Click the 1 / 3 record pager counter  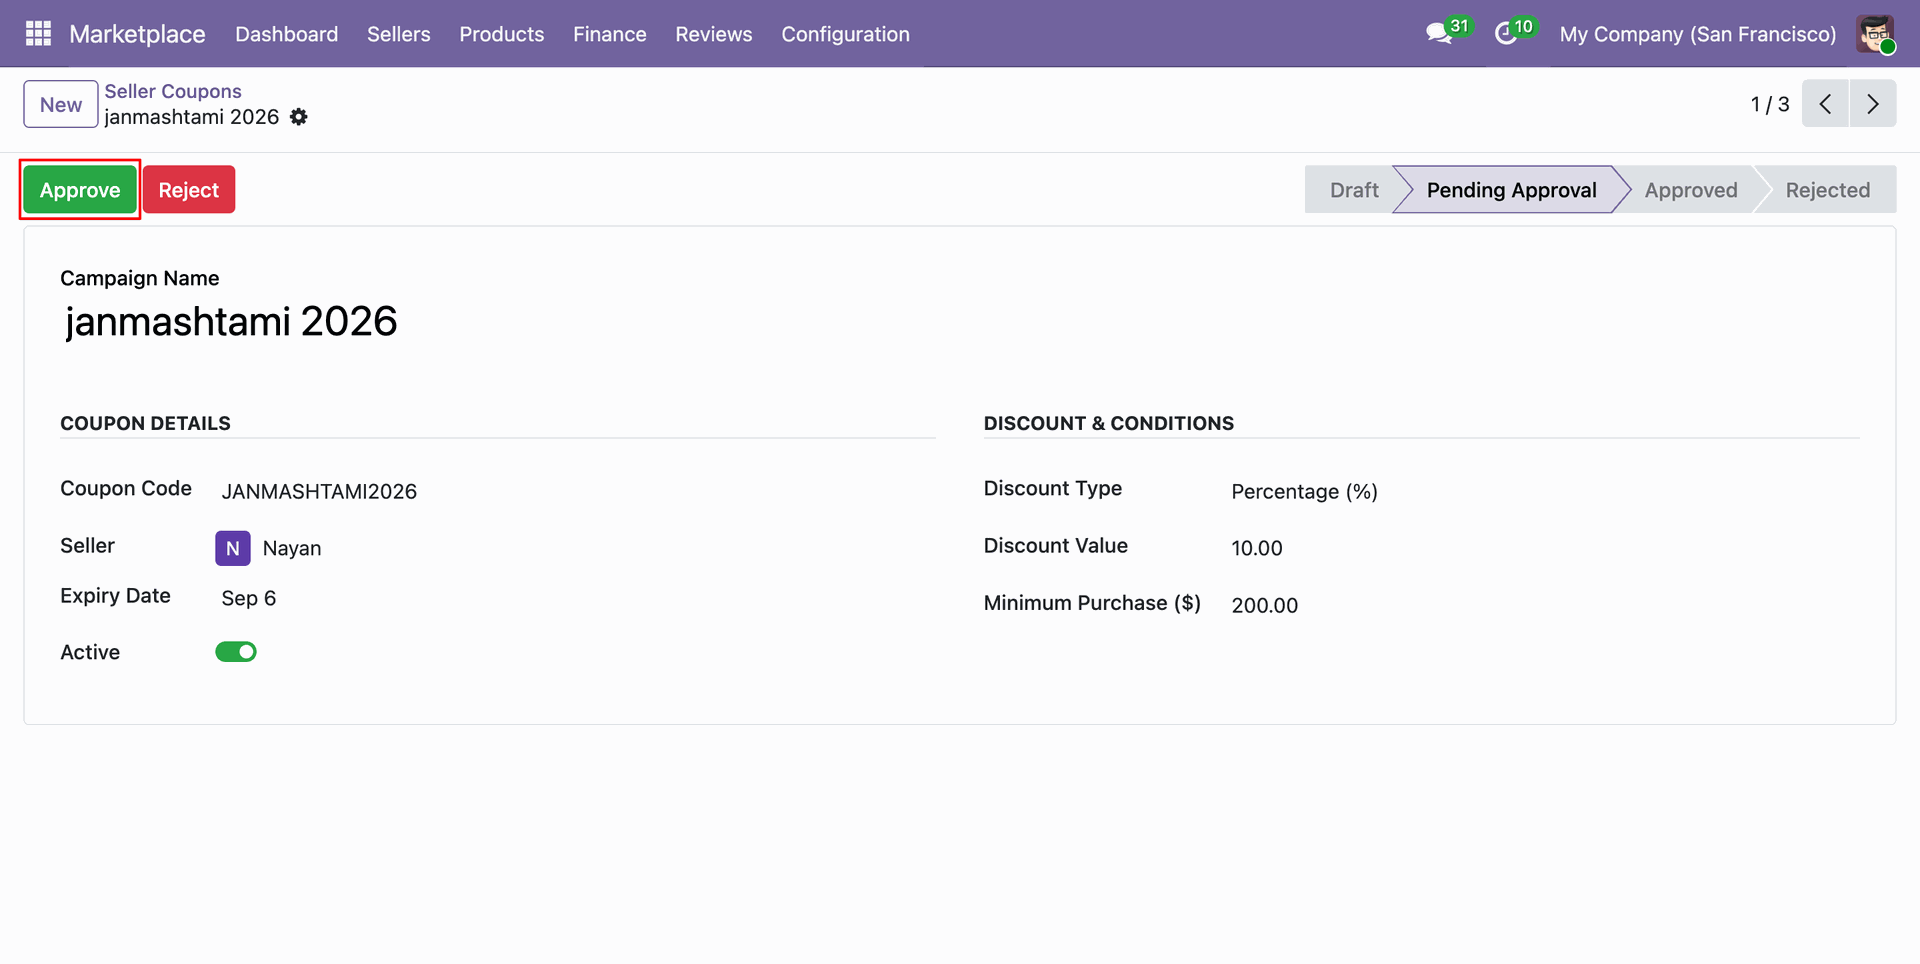[x=1770, y=104]
